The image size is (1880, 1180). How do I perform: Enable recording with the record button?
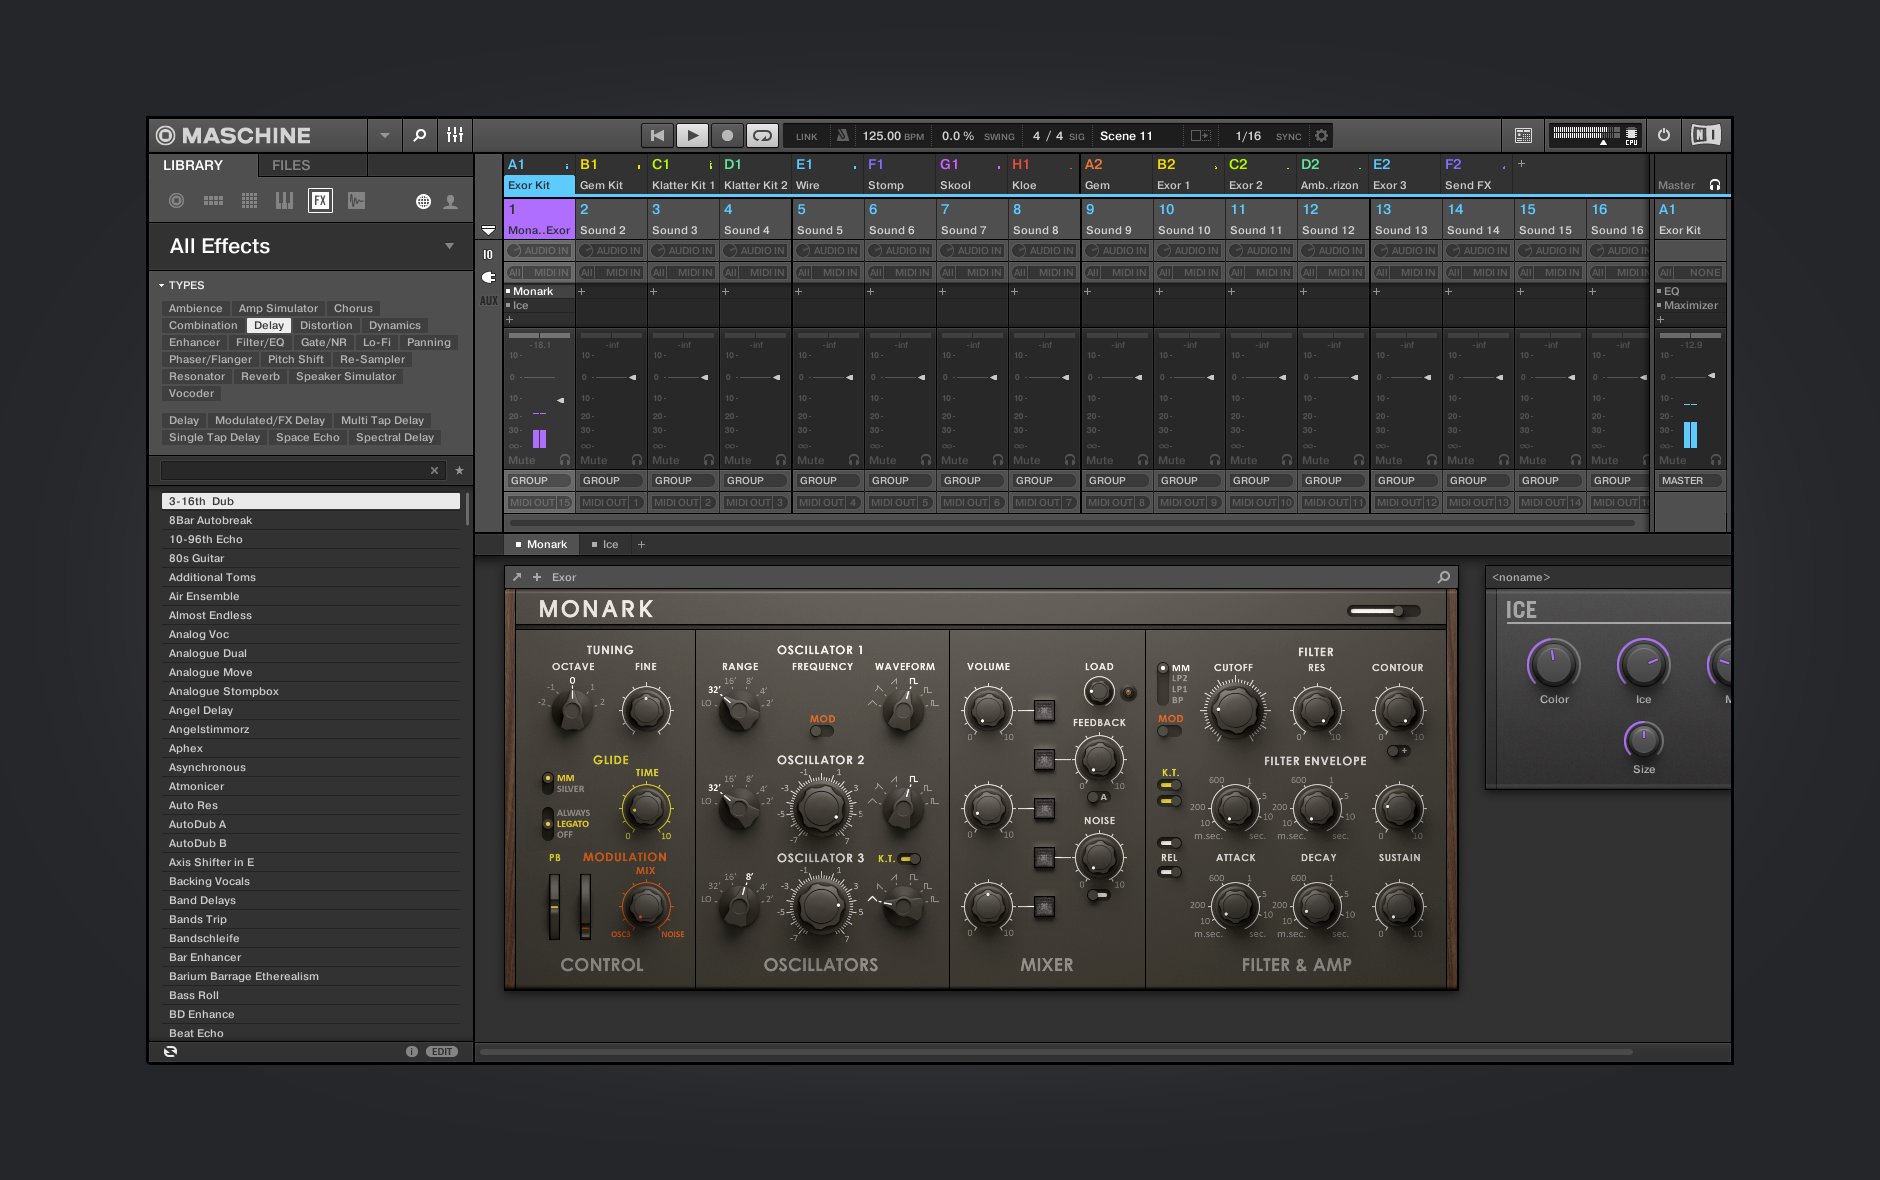click(727, 136)
